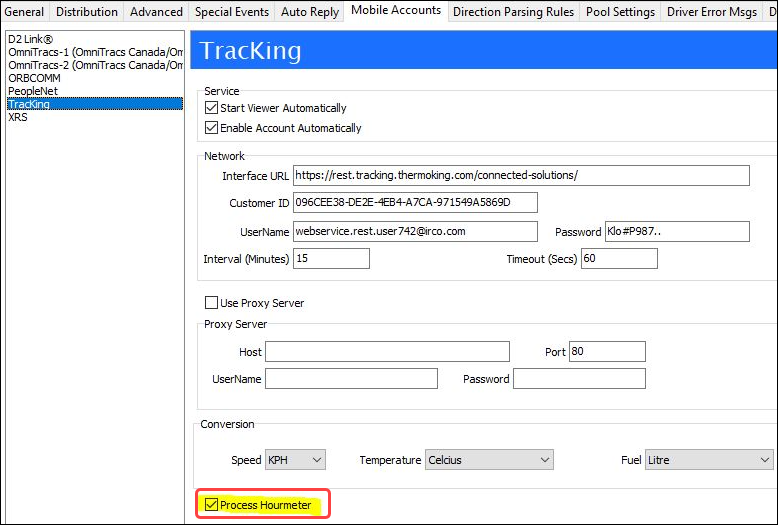Open the Distribution tab

click(x=87, y=12)
